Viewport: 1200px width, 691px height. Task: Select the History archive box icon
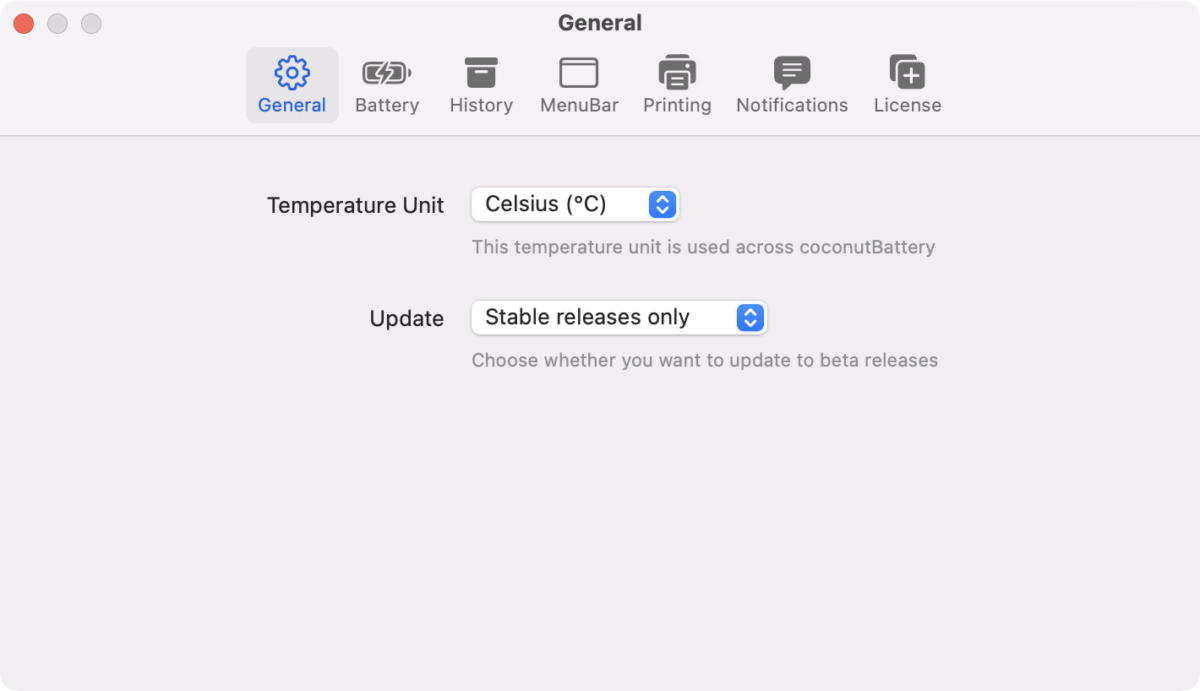[x=481, y=72]
